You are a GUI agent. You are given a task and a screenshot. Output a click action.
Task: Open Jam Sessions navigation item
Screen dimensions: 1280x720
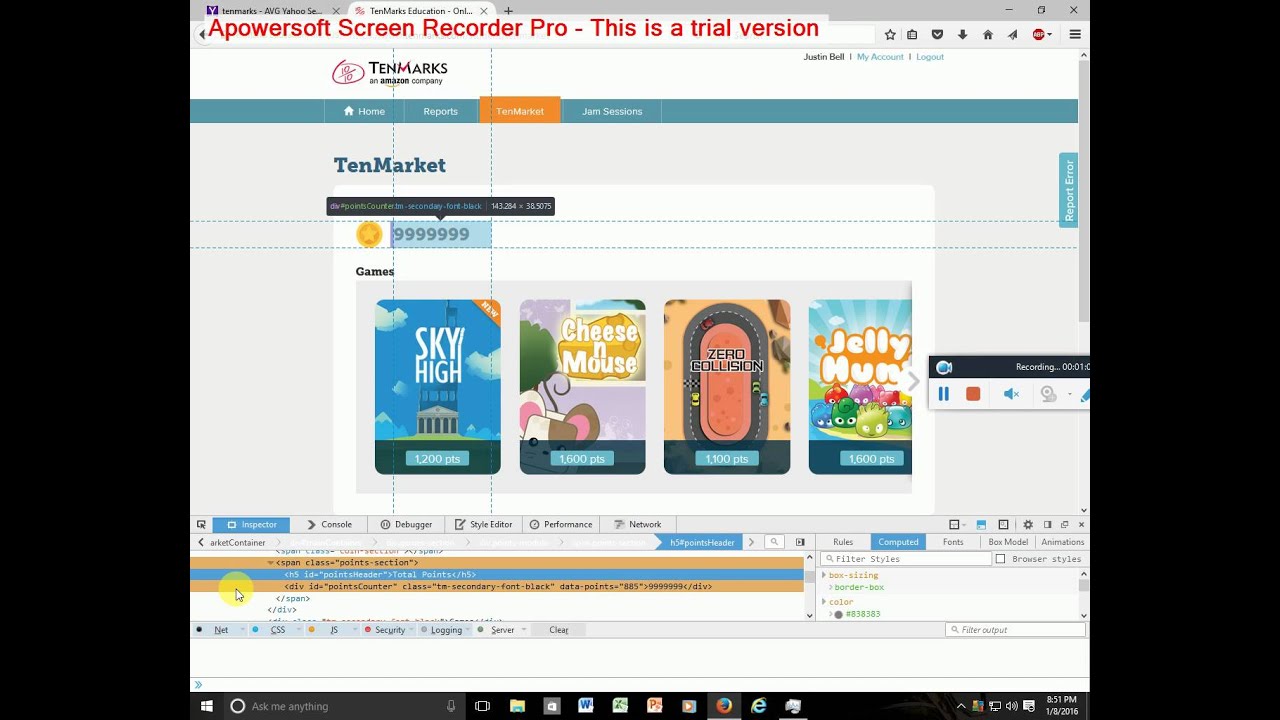point(612,111)
